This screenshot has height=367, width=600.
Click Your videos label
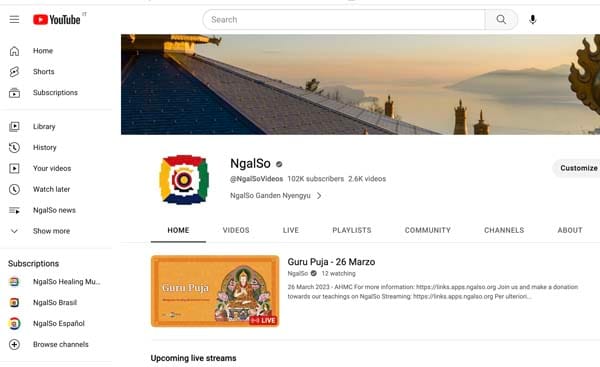coord(52,168)
